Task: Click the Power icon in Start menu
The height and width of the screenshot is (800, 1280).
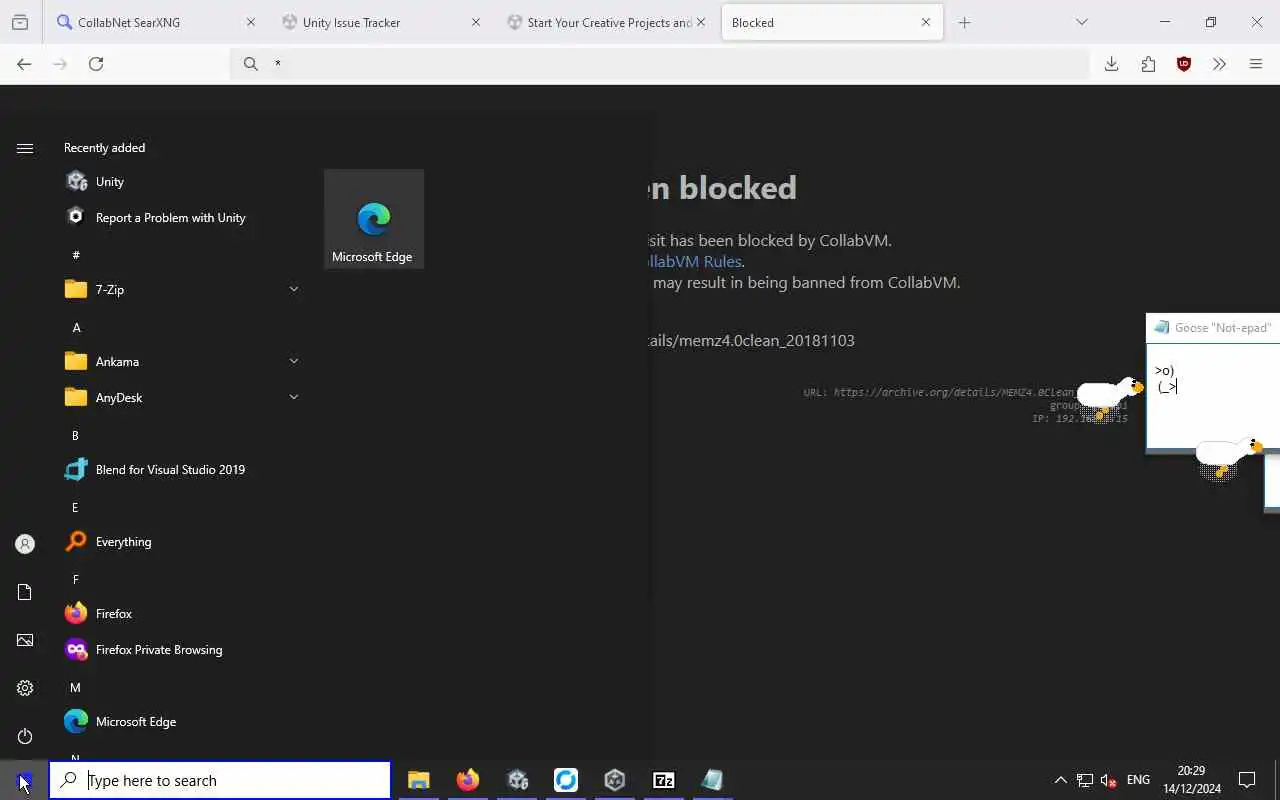Action: [25, 736]
